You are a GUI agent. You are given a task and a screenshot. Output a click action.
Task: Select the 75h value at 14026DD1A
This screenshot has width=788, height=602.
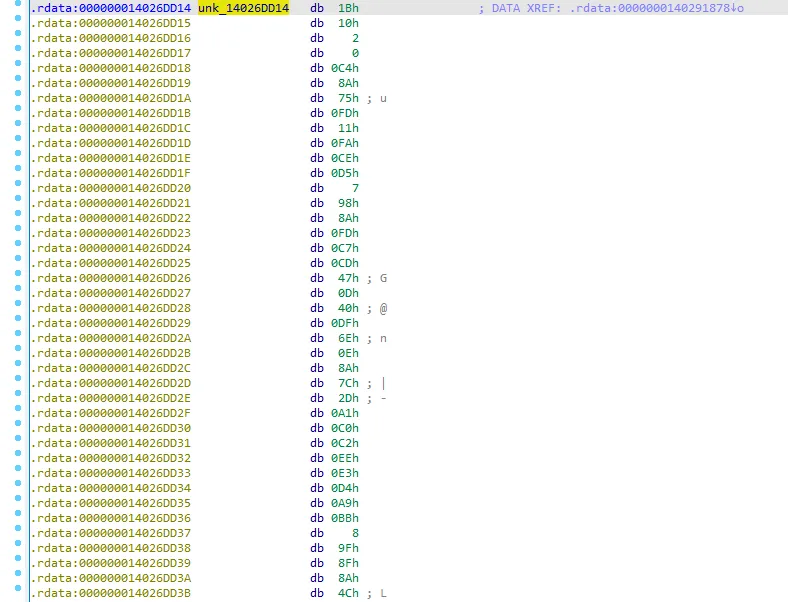pyautogui.click(x=349, y=98)
